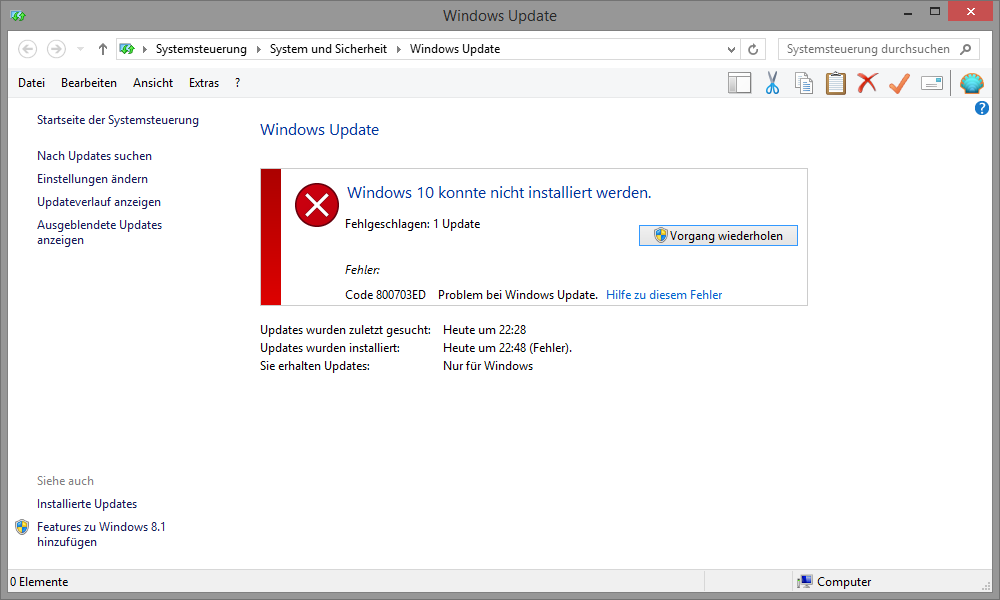Click Features zu Windows 8.1 hinzufügen link

pyautogui.click(x=101, y=534)
